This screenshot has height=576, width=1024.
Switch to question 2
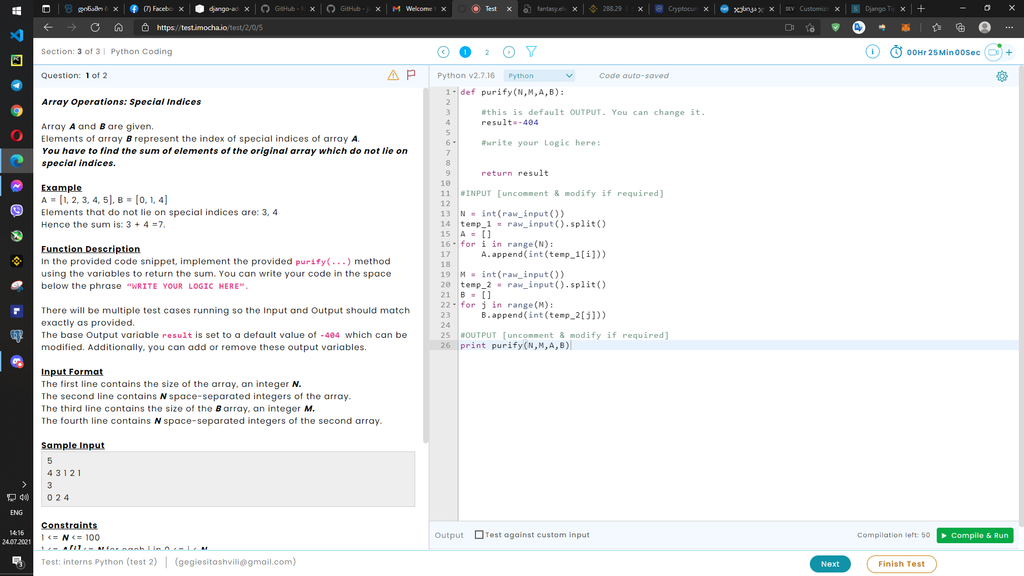point(487,51)
